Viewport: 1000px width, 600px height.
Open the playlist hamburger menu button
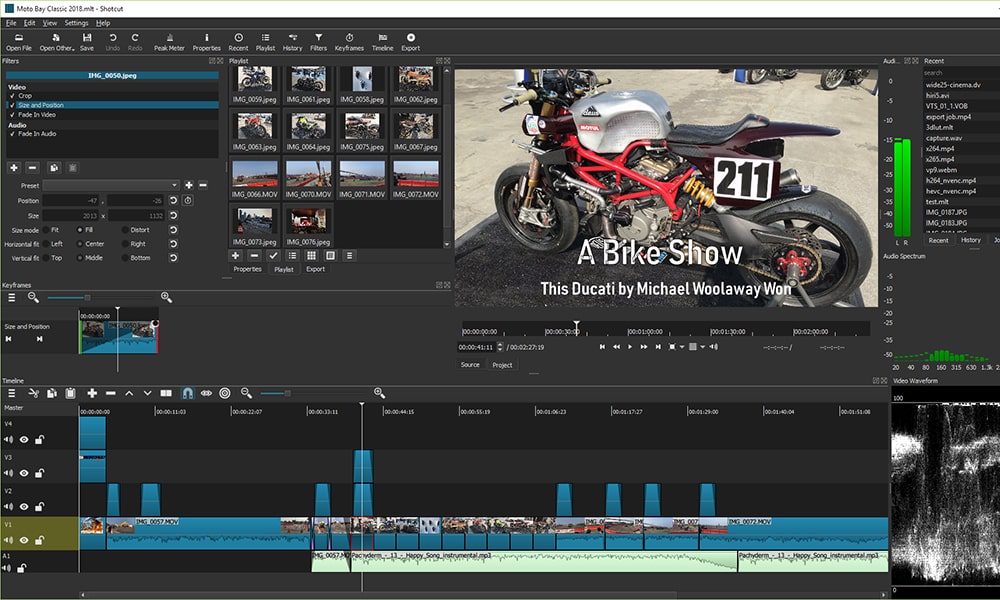tap(349, 255)
